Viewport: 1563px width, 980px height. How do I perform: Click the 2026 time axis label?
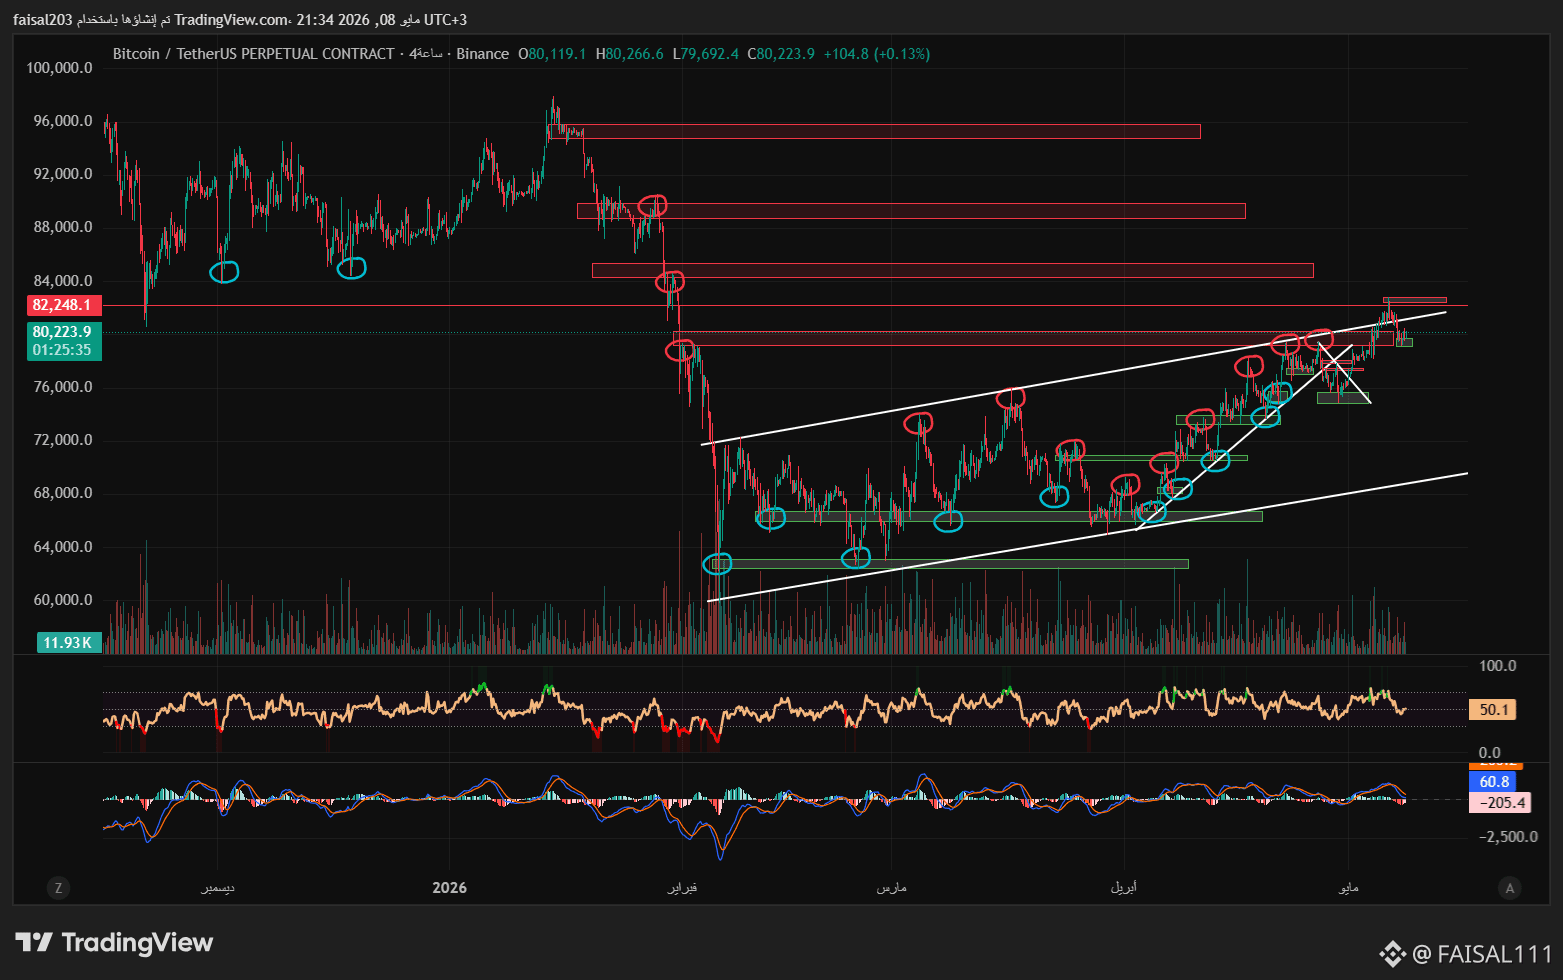(x=449, y=888)
